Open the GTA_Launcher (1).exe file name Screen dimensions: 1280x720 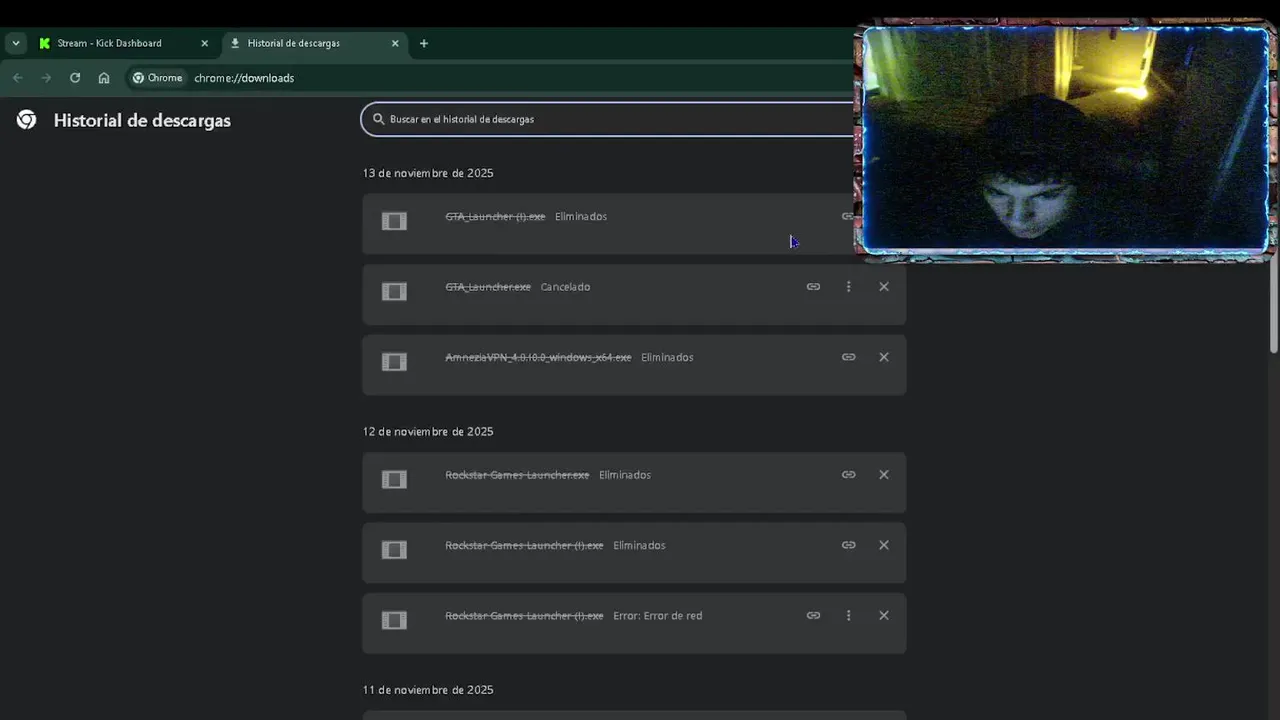click(x=495, y=216)
